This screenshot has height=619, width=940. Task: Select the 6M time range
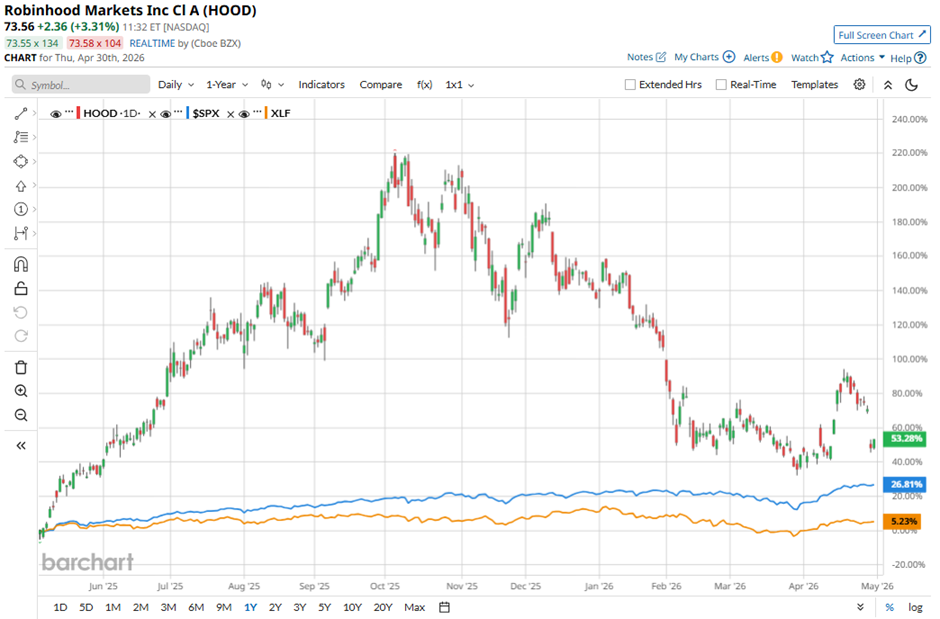click(195, 607)
